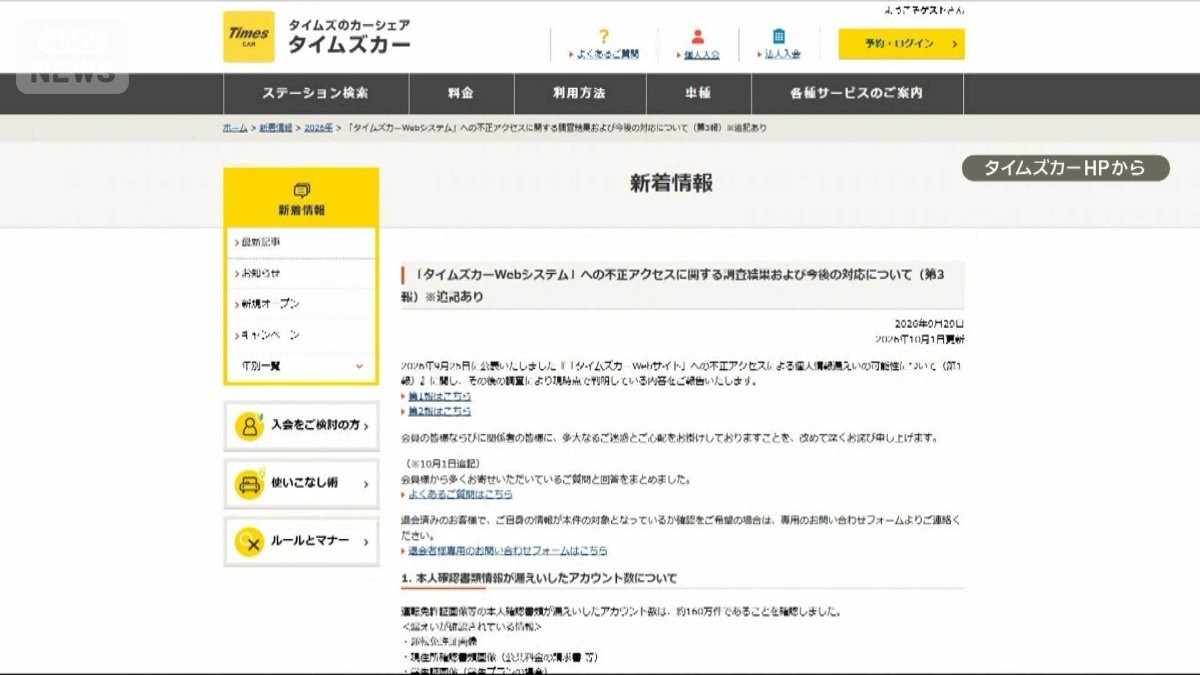Open the 第2報はこちら link
Image resolution: width=1200 pixels, height=675 pixels.
pyautogui.click(x=440, y=411)
